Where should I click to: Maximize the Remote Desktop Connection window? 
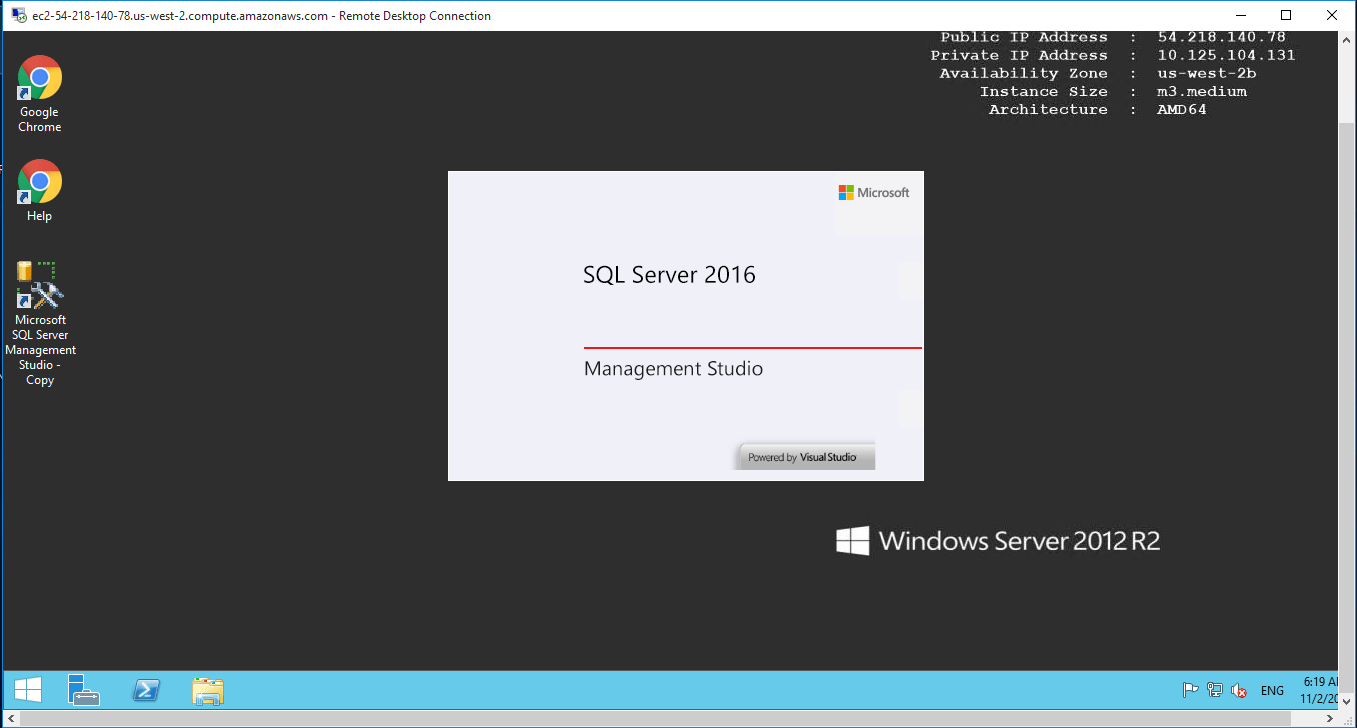coord(1286,15)
